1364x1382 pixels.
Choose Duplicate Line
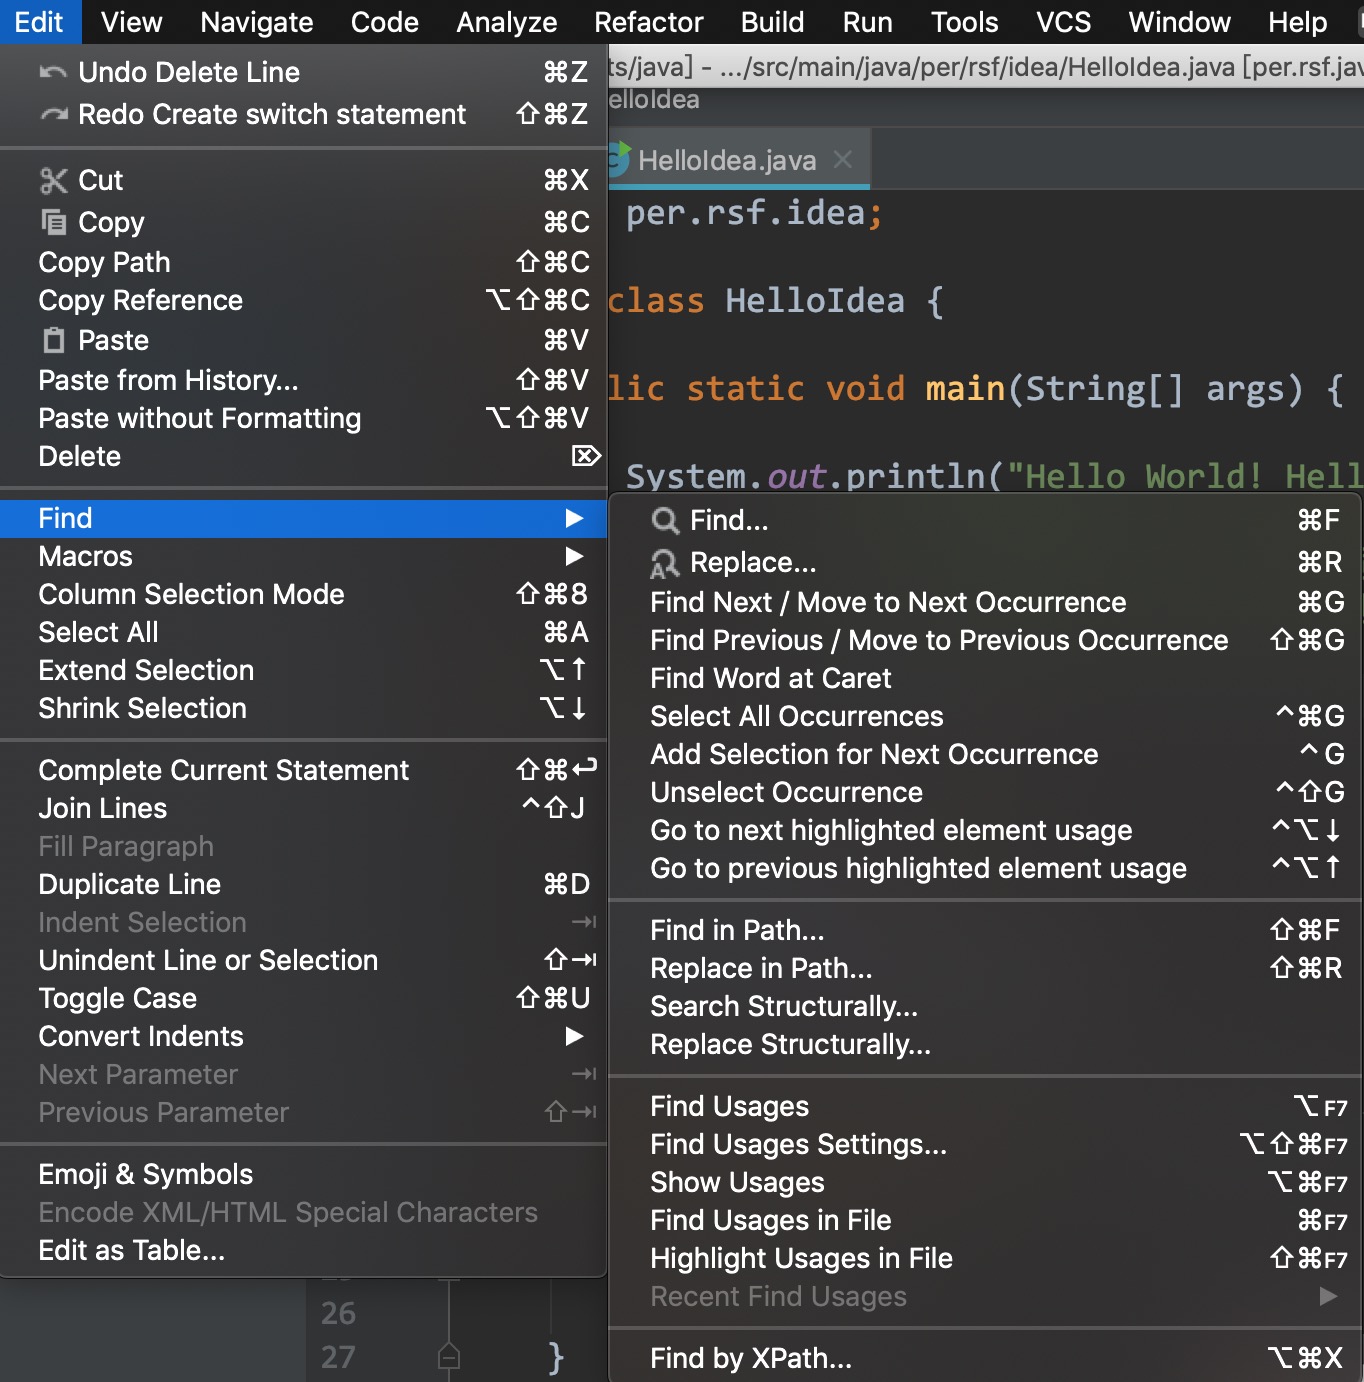303,884
